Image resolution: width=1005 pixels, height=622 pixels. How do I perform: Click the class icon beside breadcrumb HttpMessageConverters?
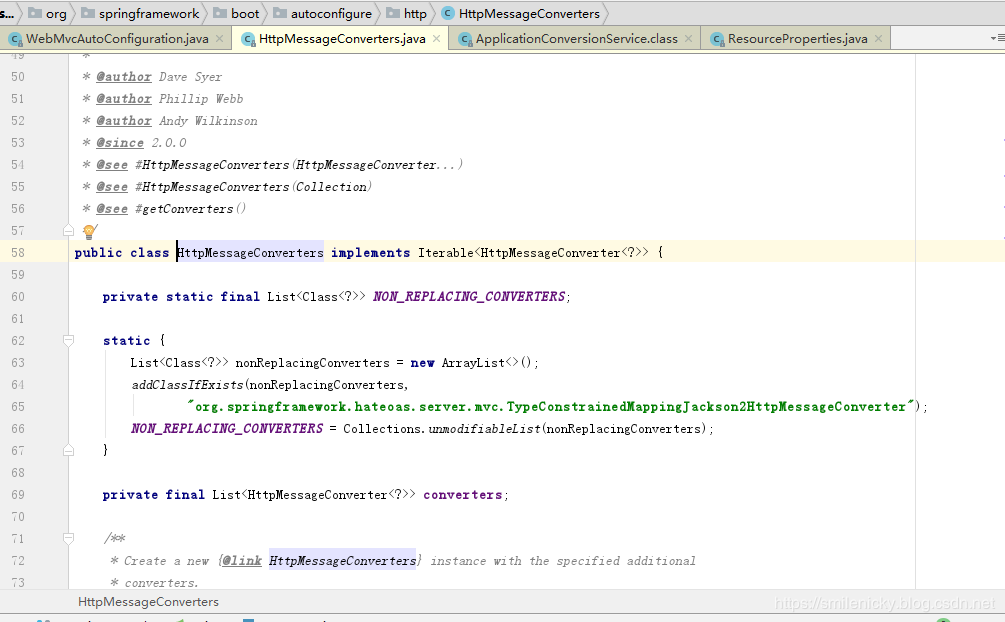(x=447, y=14)
